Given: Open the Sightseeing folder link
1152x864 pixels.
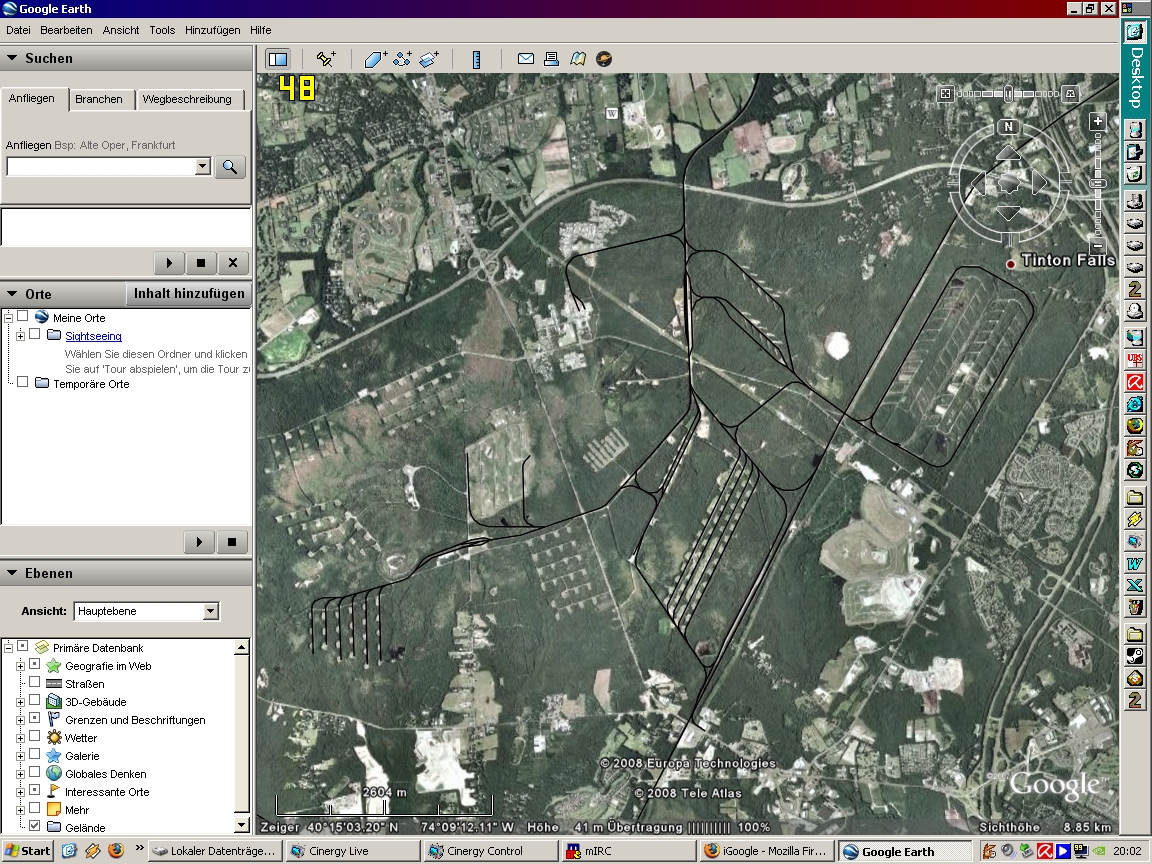Looking at the screenshot, I should click(93, 336).
